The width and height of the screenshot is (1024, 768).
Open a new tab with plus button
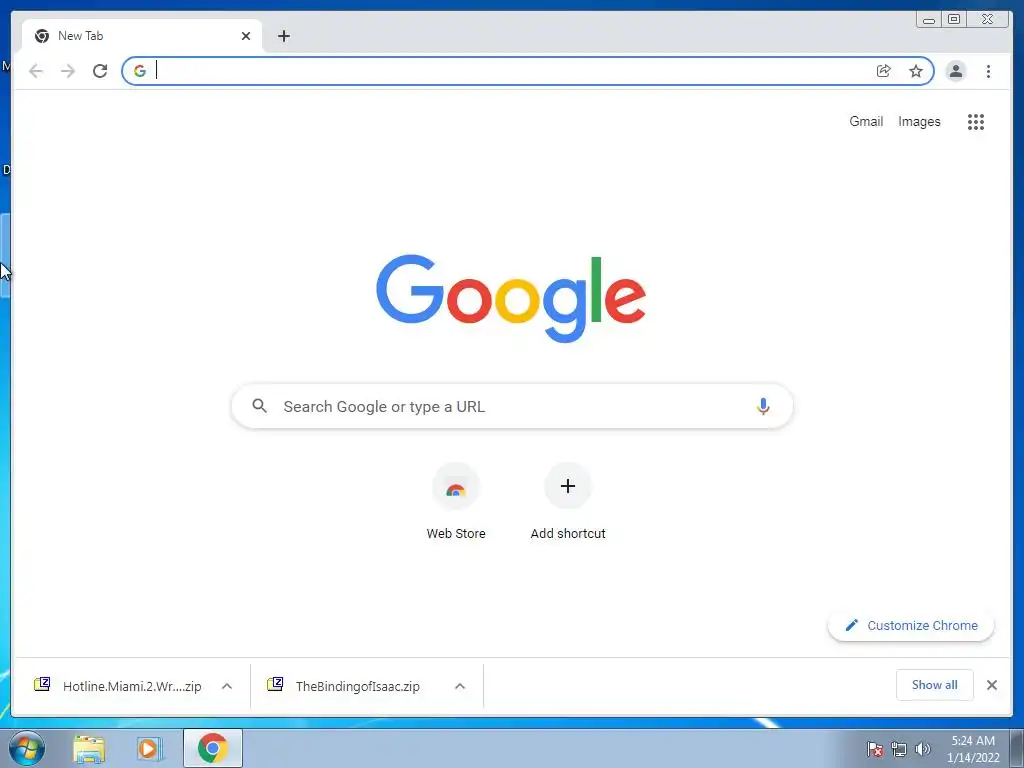tap(283, 36)
